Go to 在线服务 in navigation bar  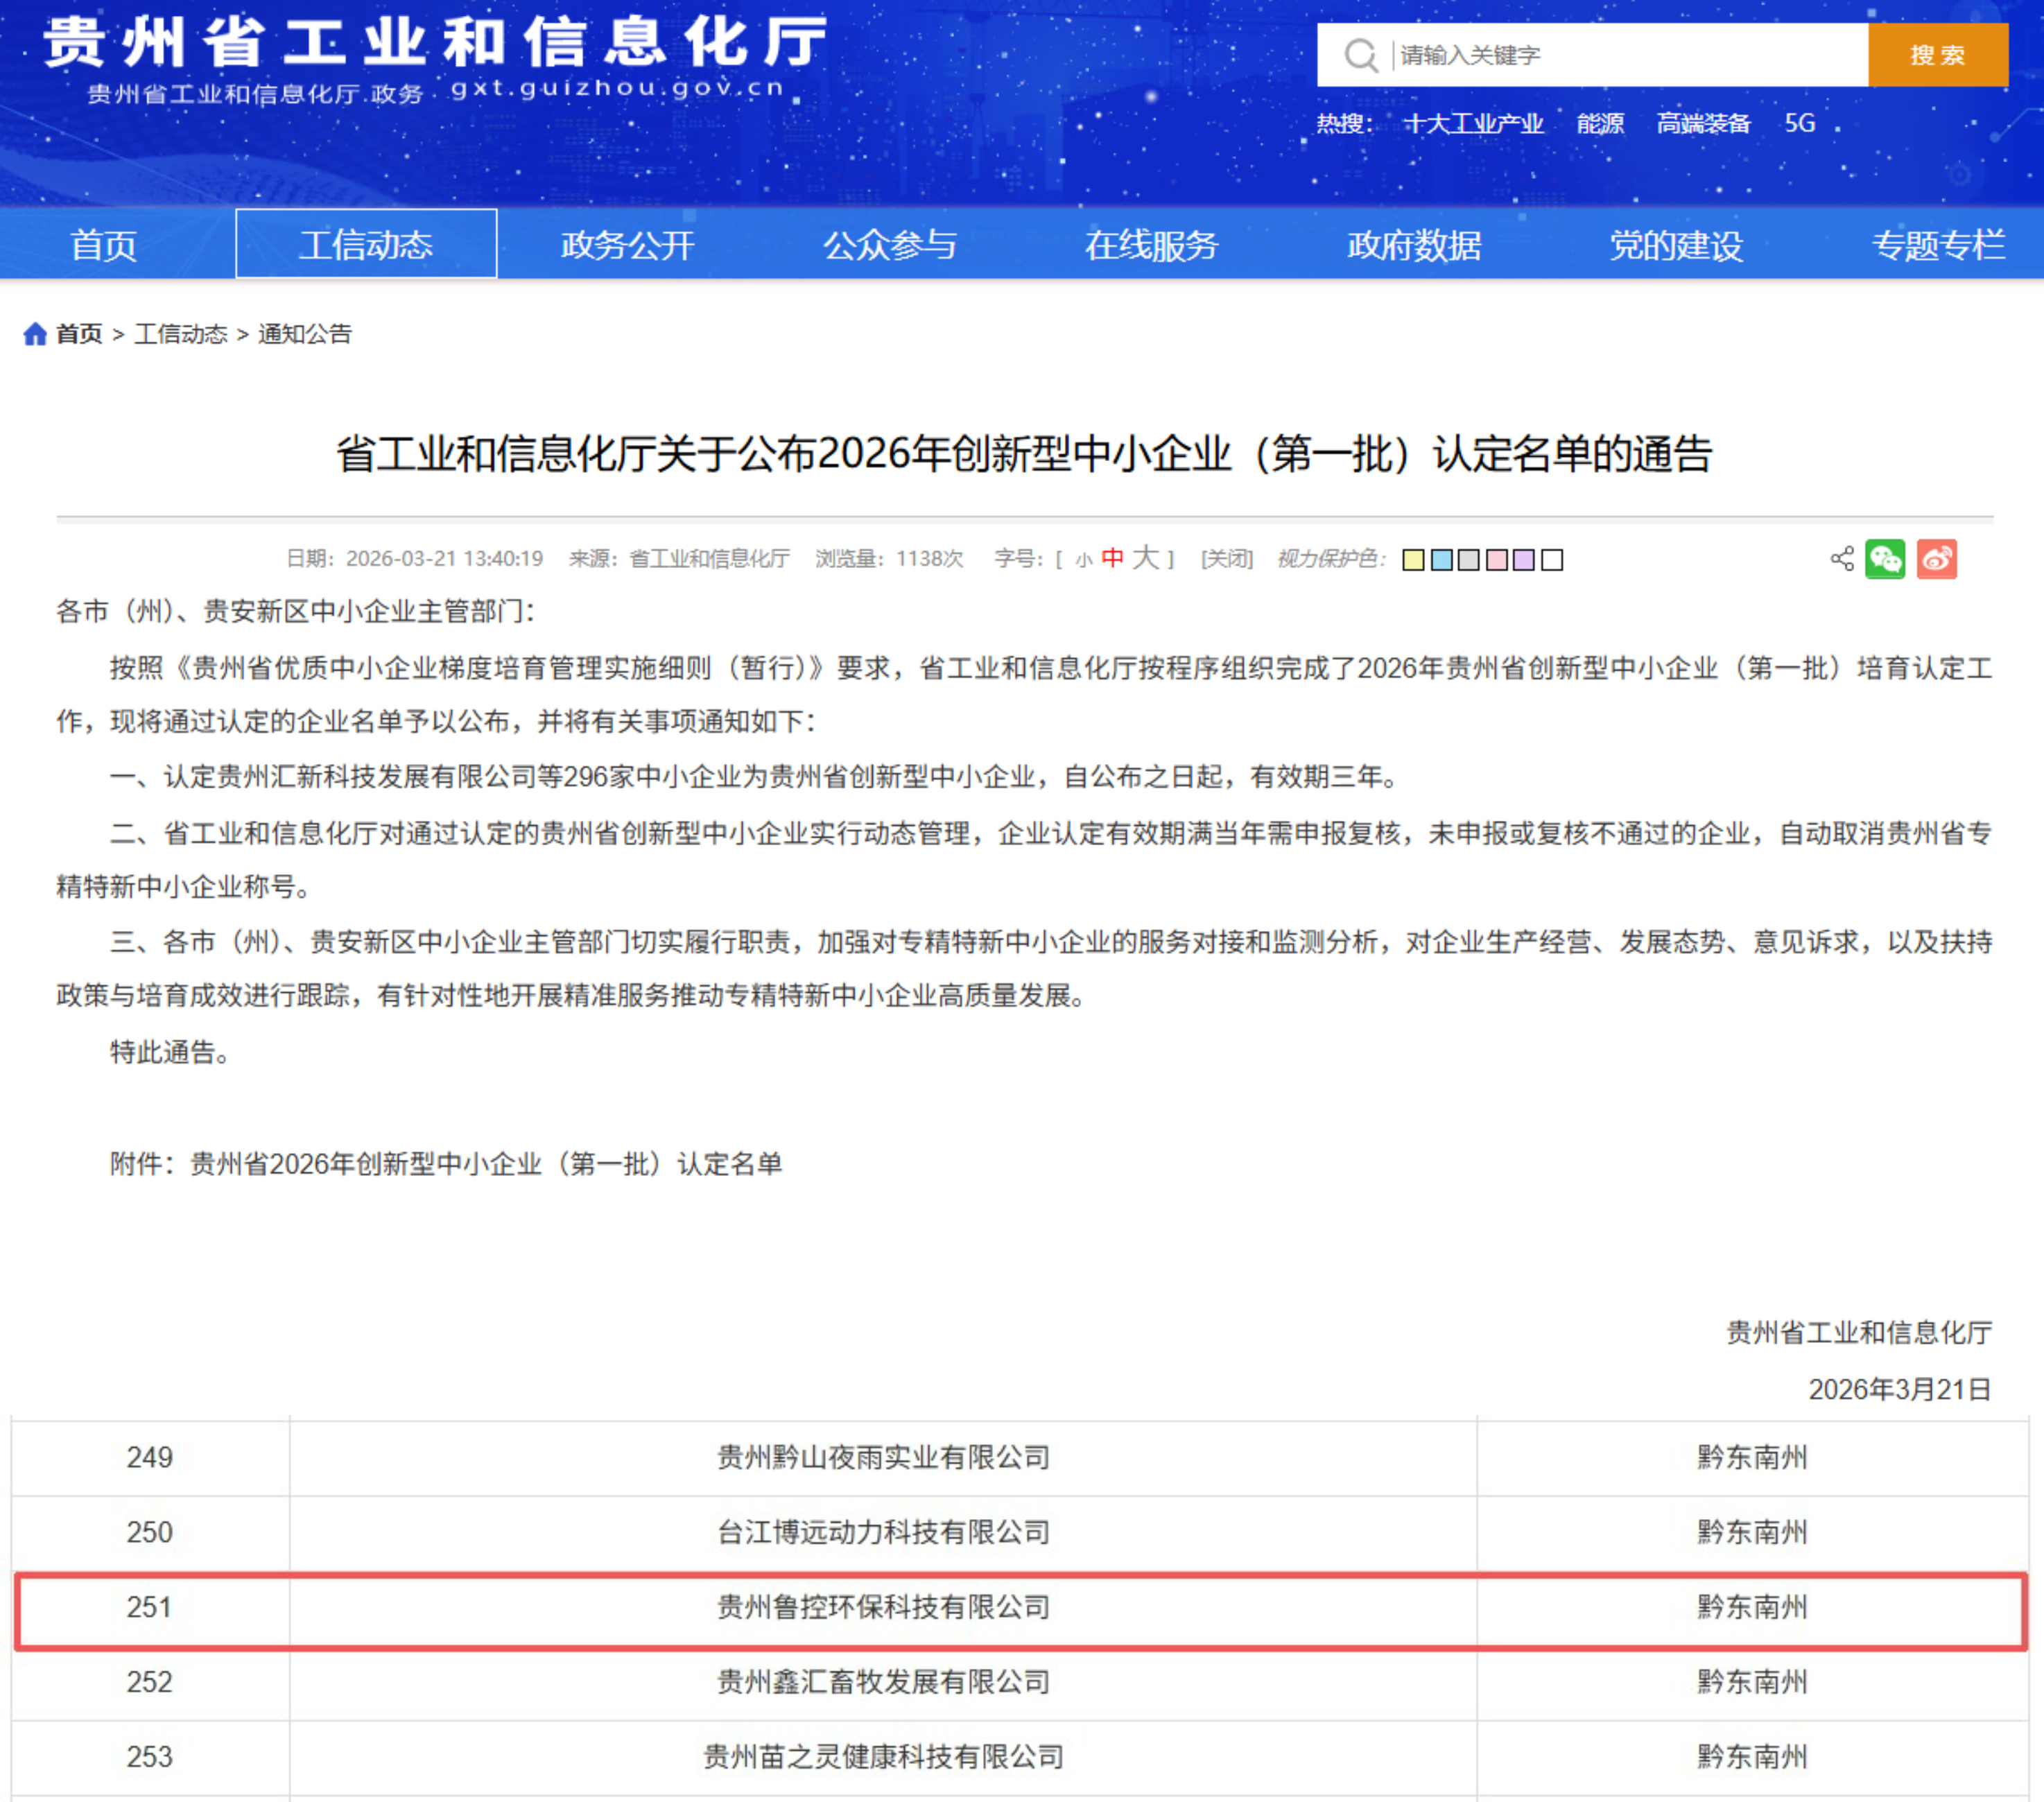(x=1151, y=244)
